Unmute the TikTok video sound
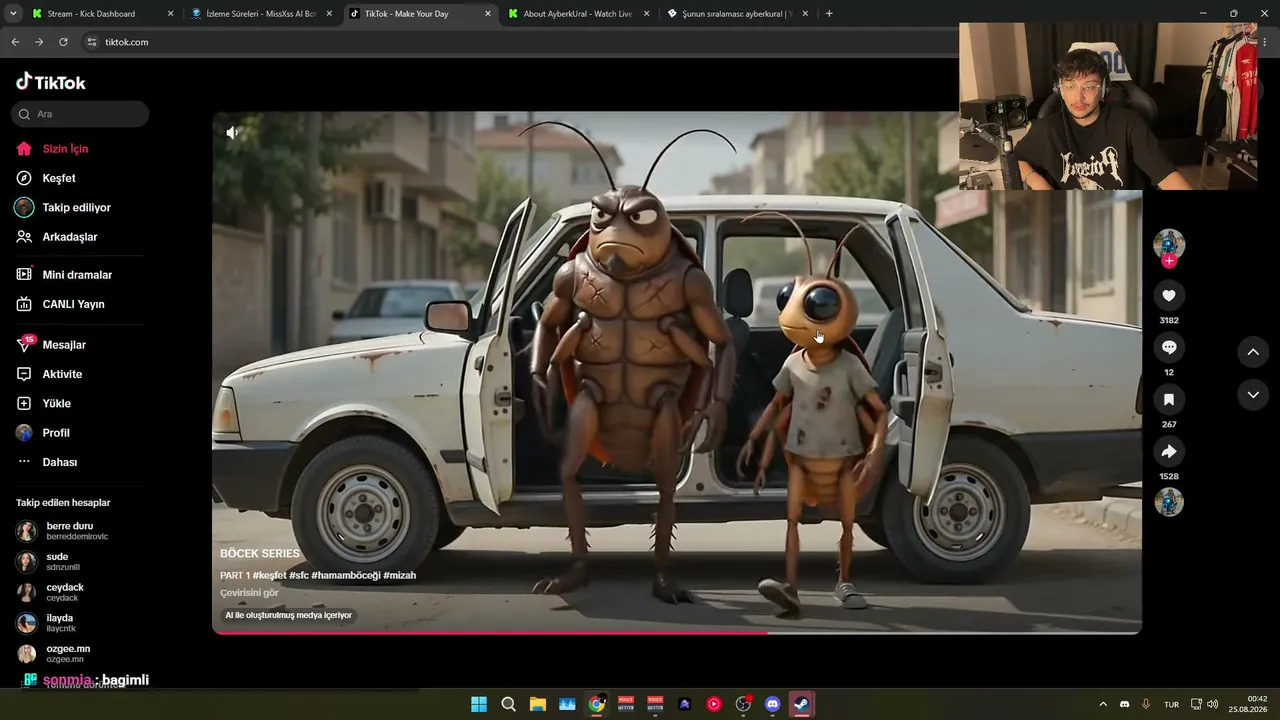This screenshot has width=1280, height=720. (x=232, y=132)
